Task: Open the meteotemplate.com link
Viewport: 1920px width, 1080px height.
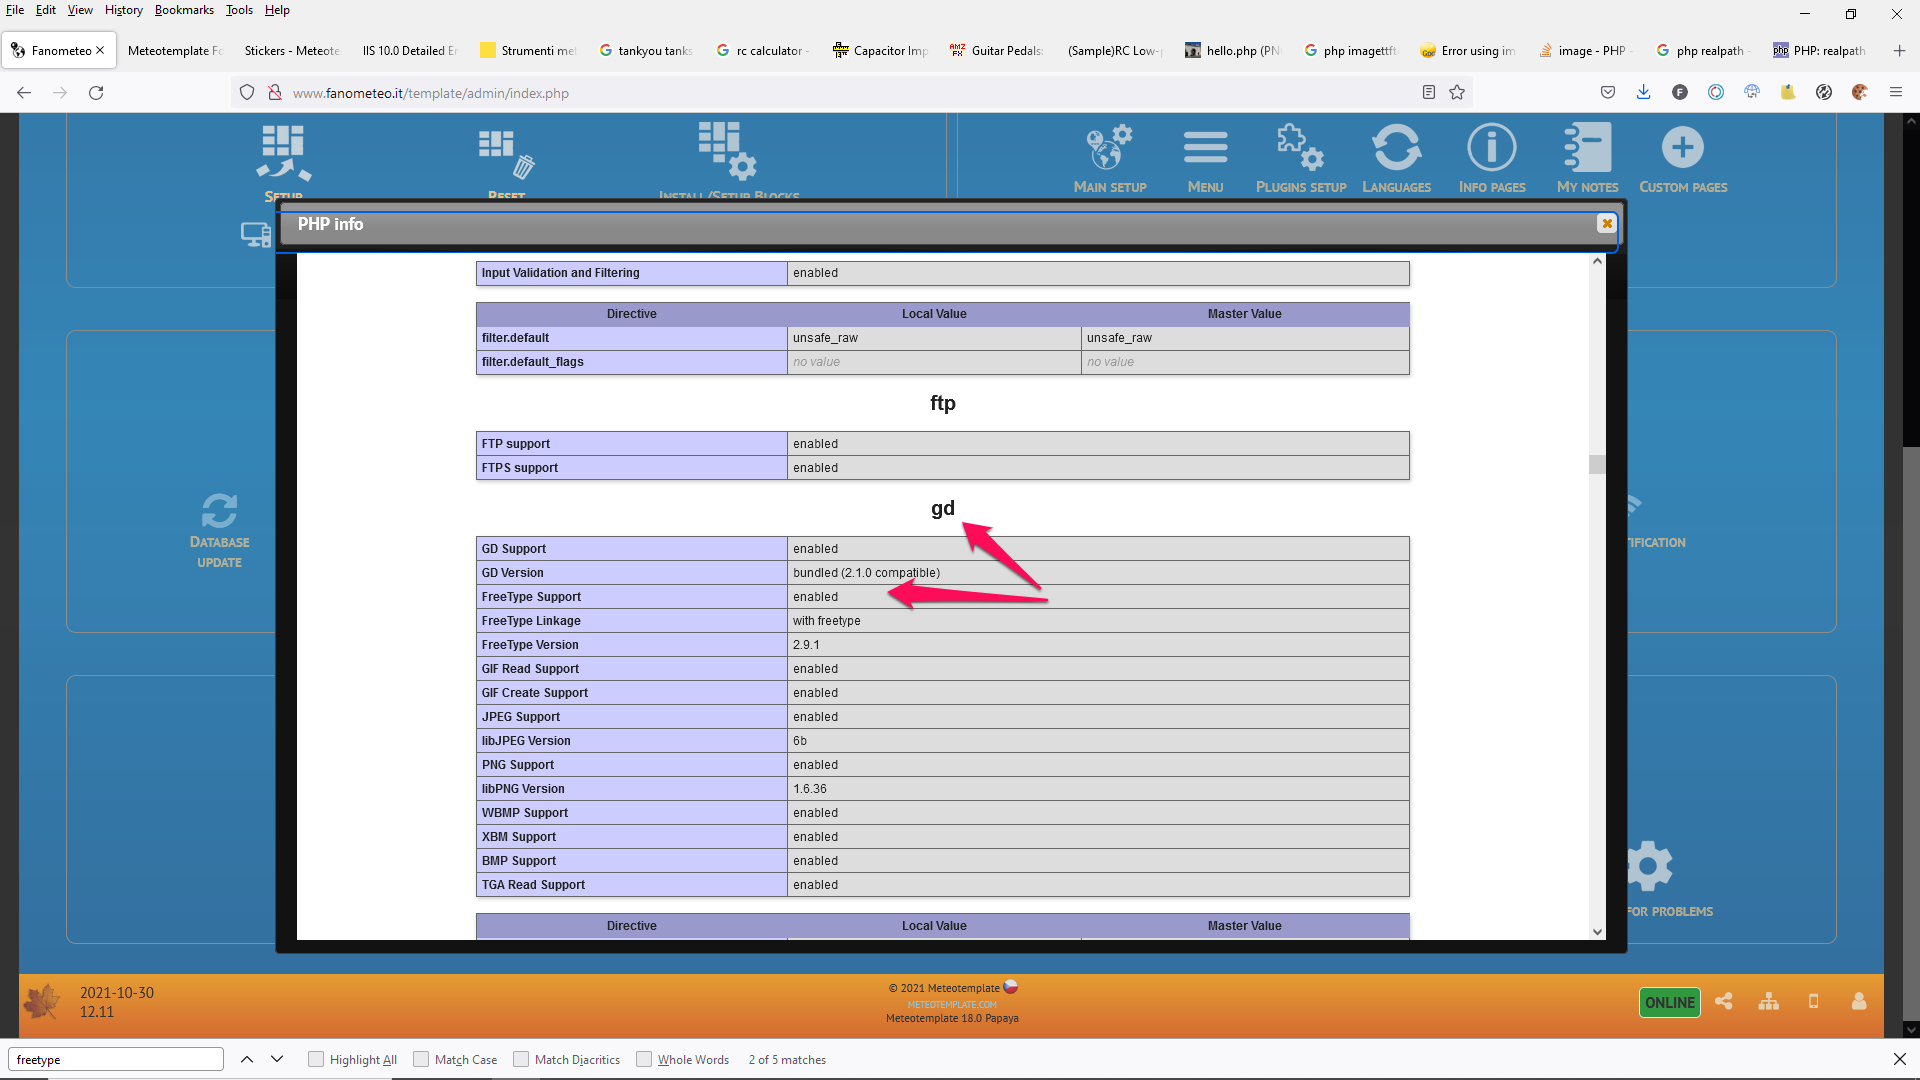Action: [952, 1004]
